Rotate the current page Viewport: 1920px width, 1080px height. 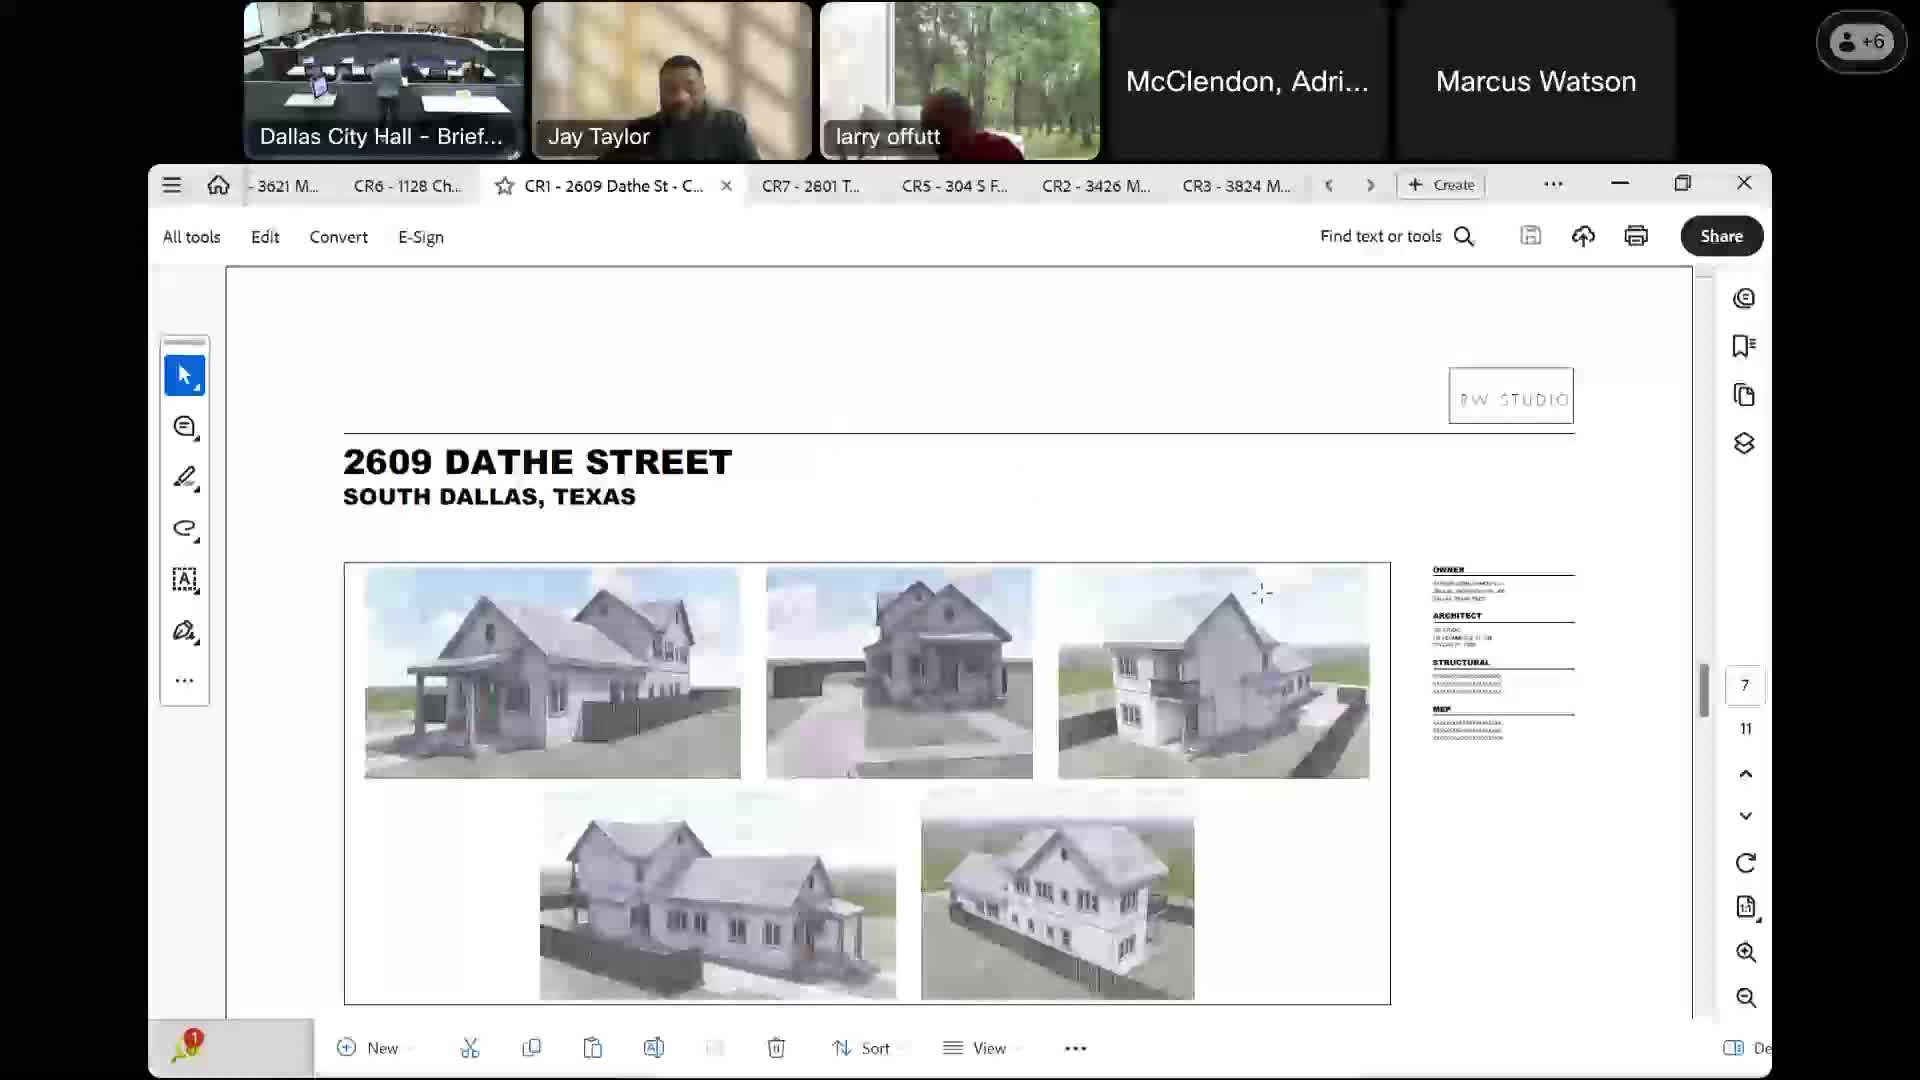[1746, 863]
